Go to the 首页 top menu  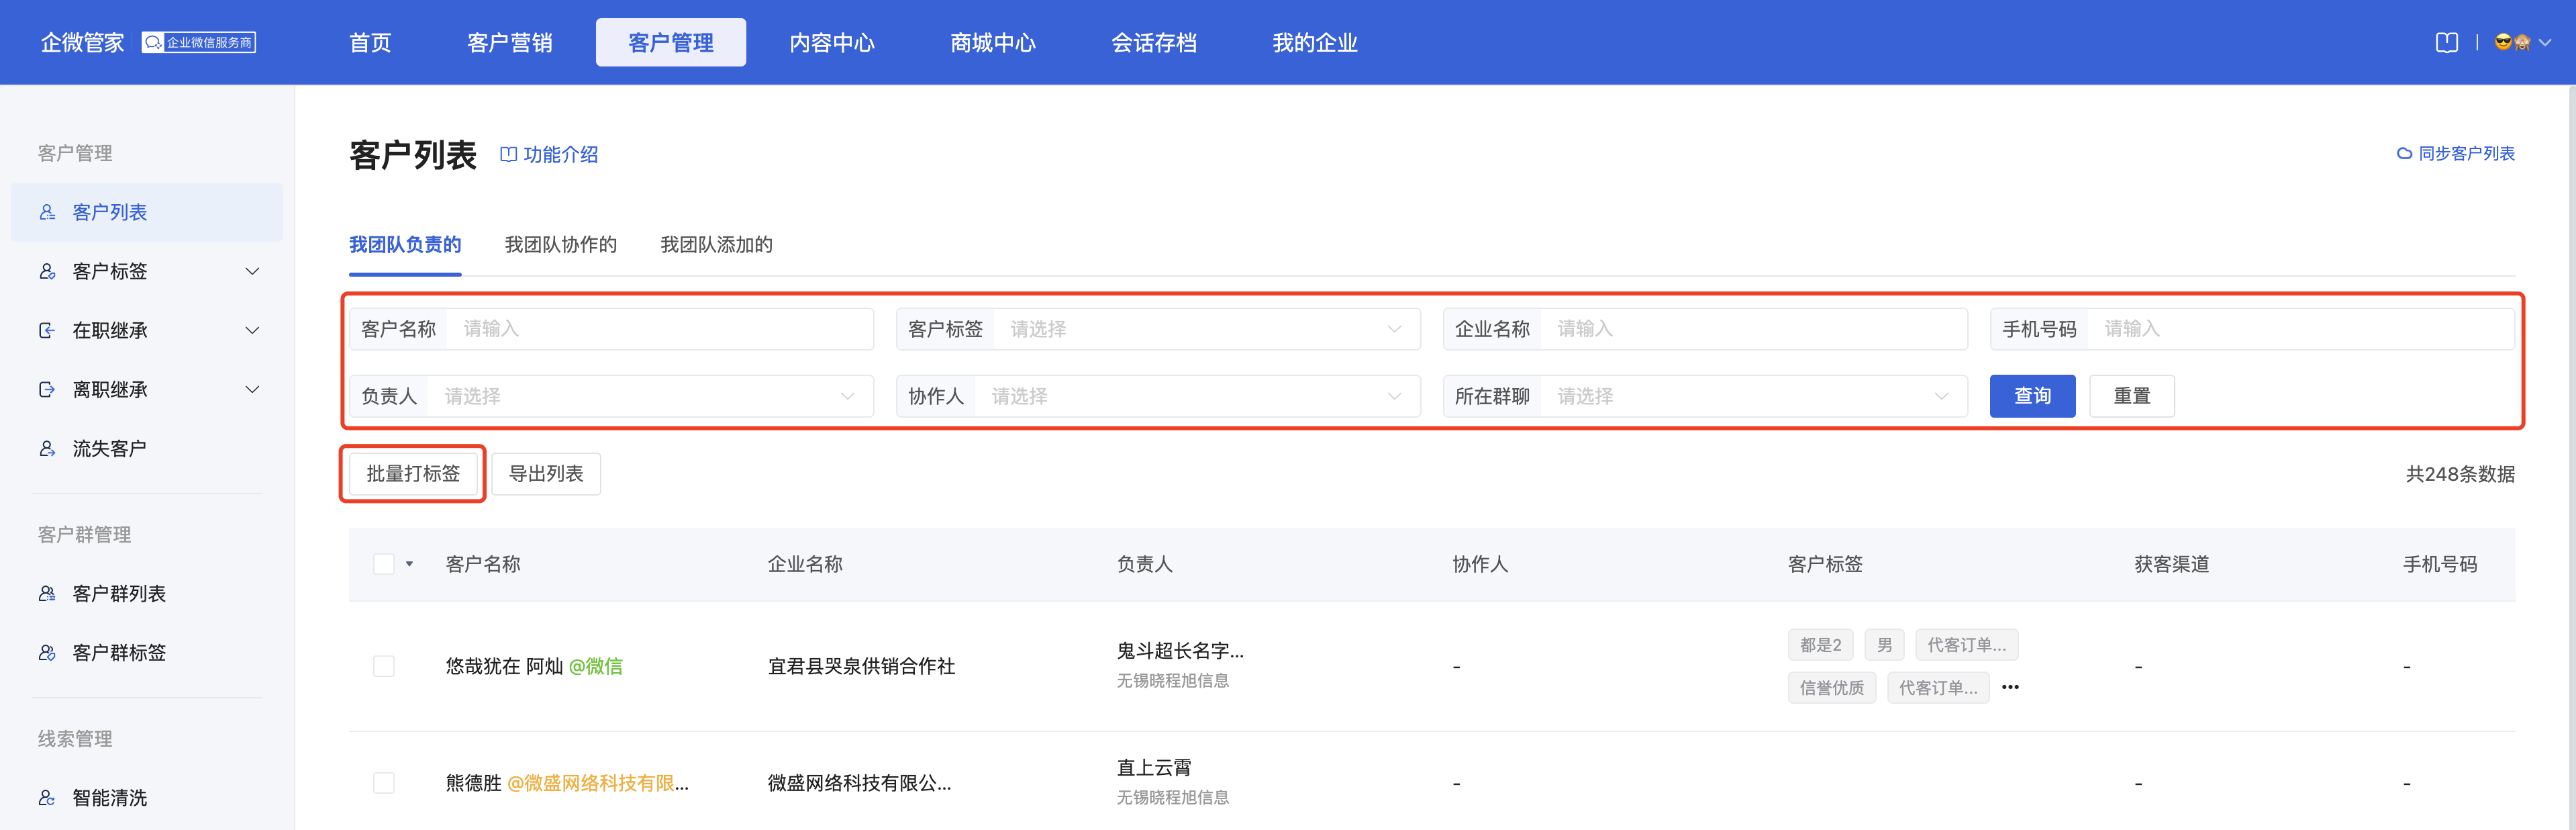370,42
